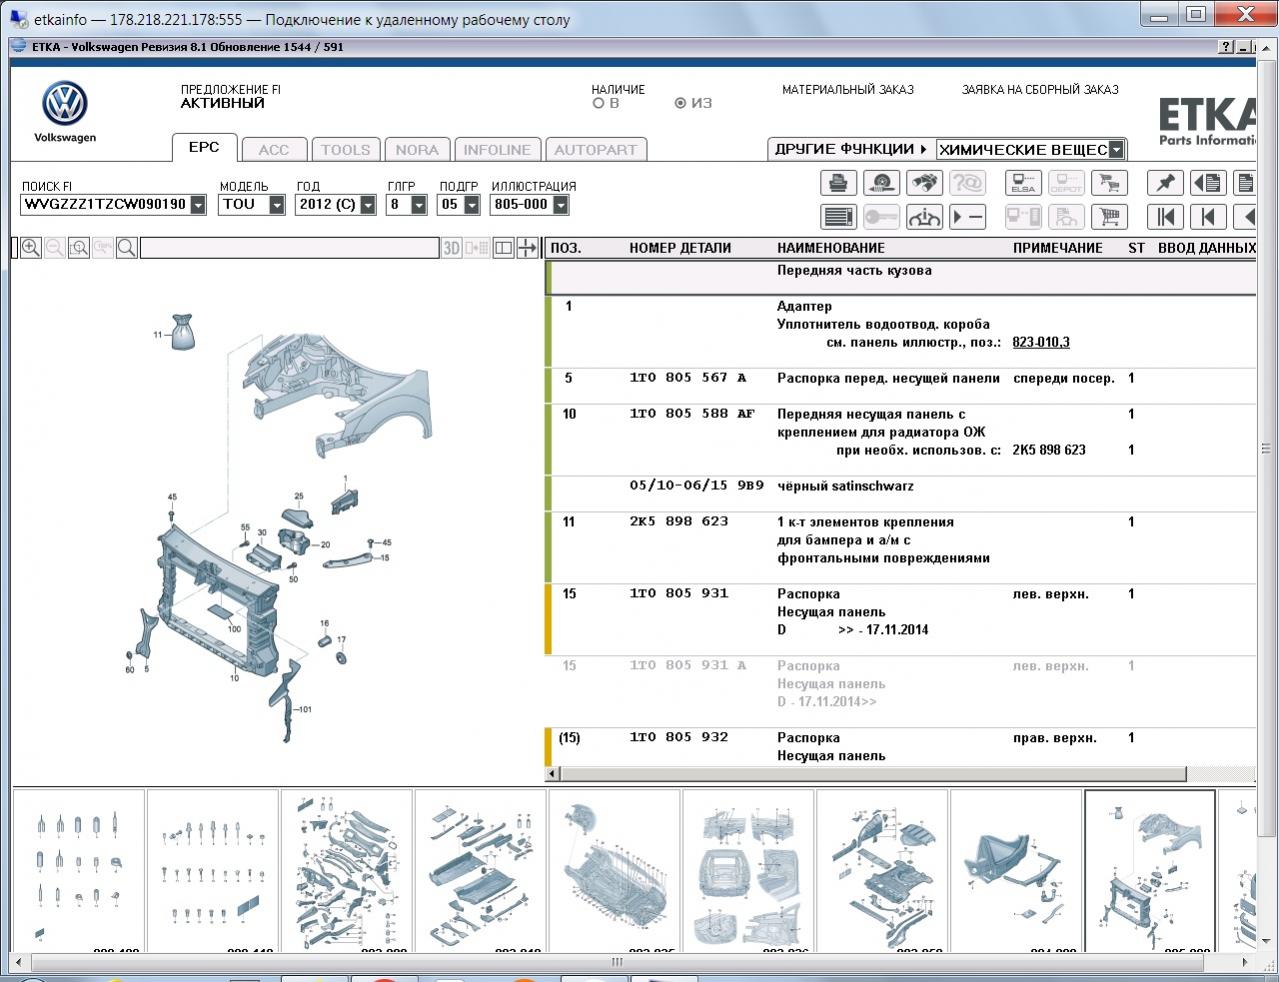
Task: Go to previous illustration with bar-arrow icon
Action: [x=1208, y=217]
